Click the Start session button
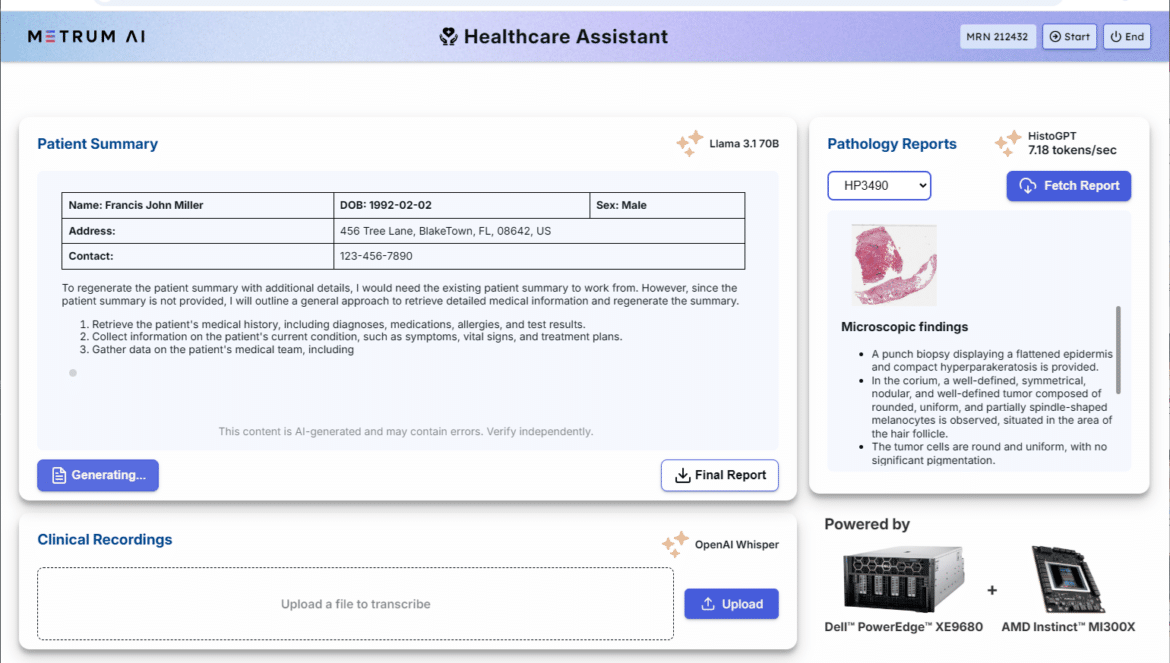 [1069, 37]
